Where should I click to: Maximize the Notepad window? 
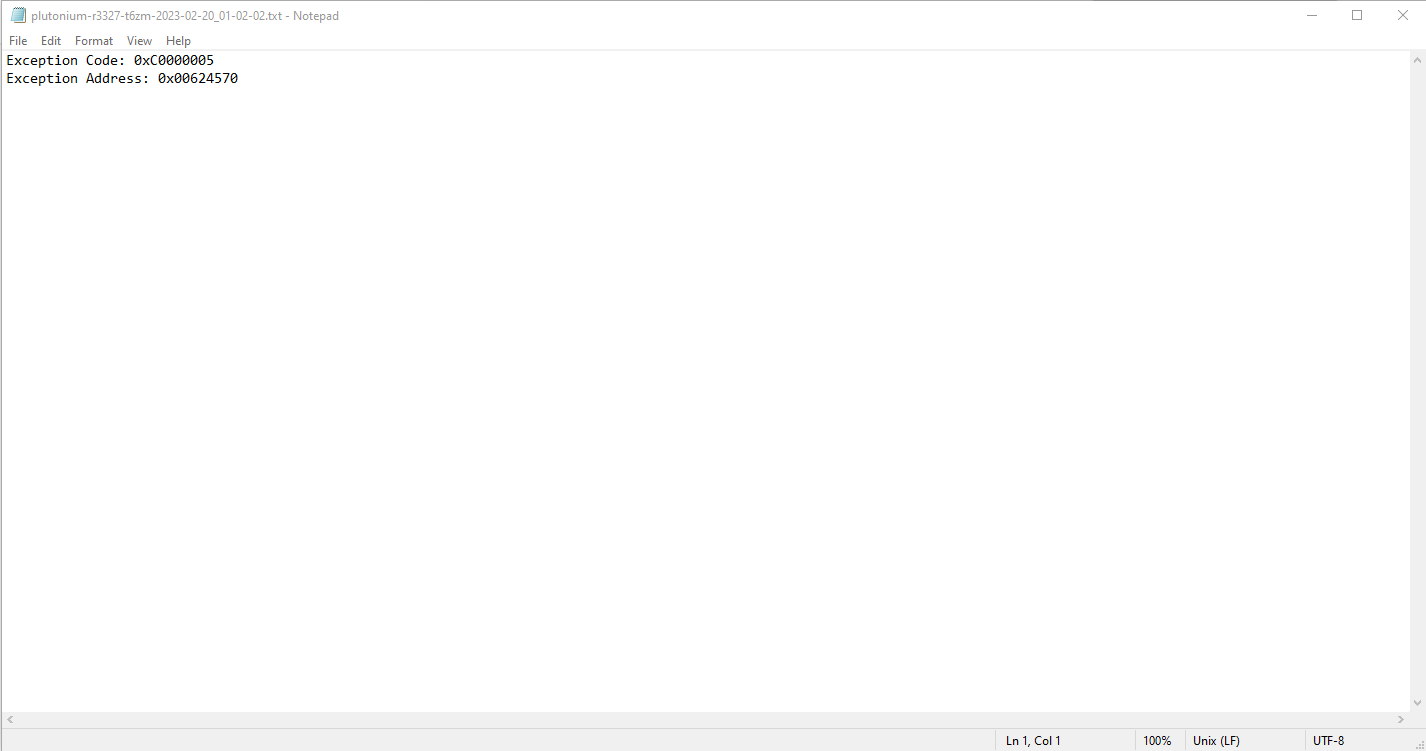[x=1357, y=15]
